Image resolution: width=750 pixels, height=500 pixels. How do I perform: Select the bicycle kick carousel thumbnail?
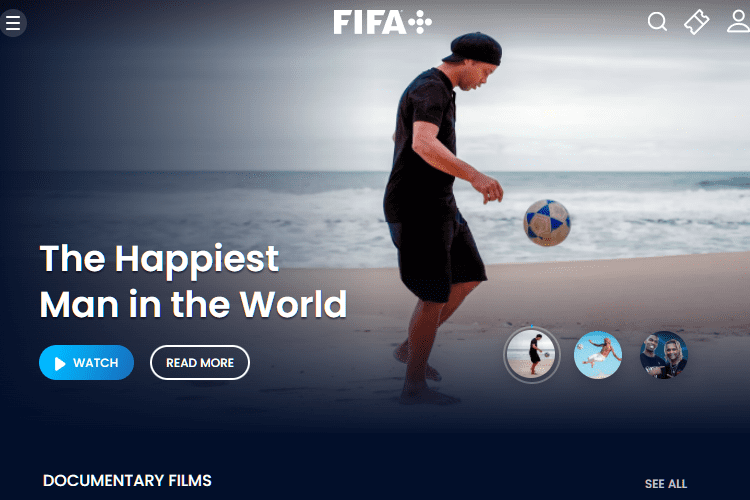598,355
